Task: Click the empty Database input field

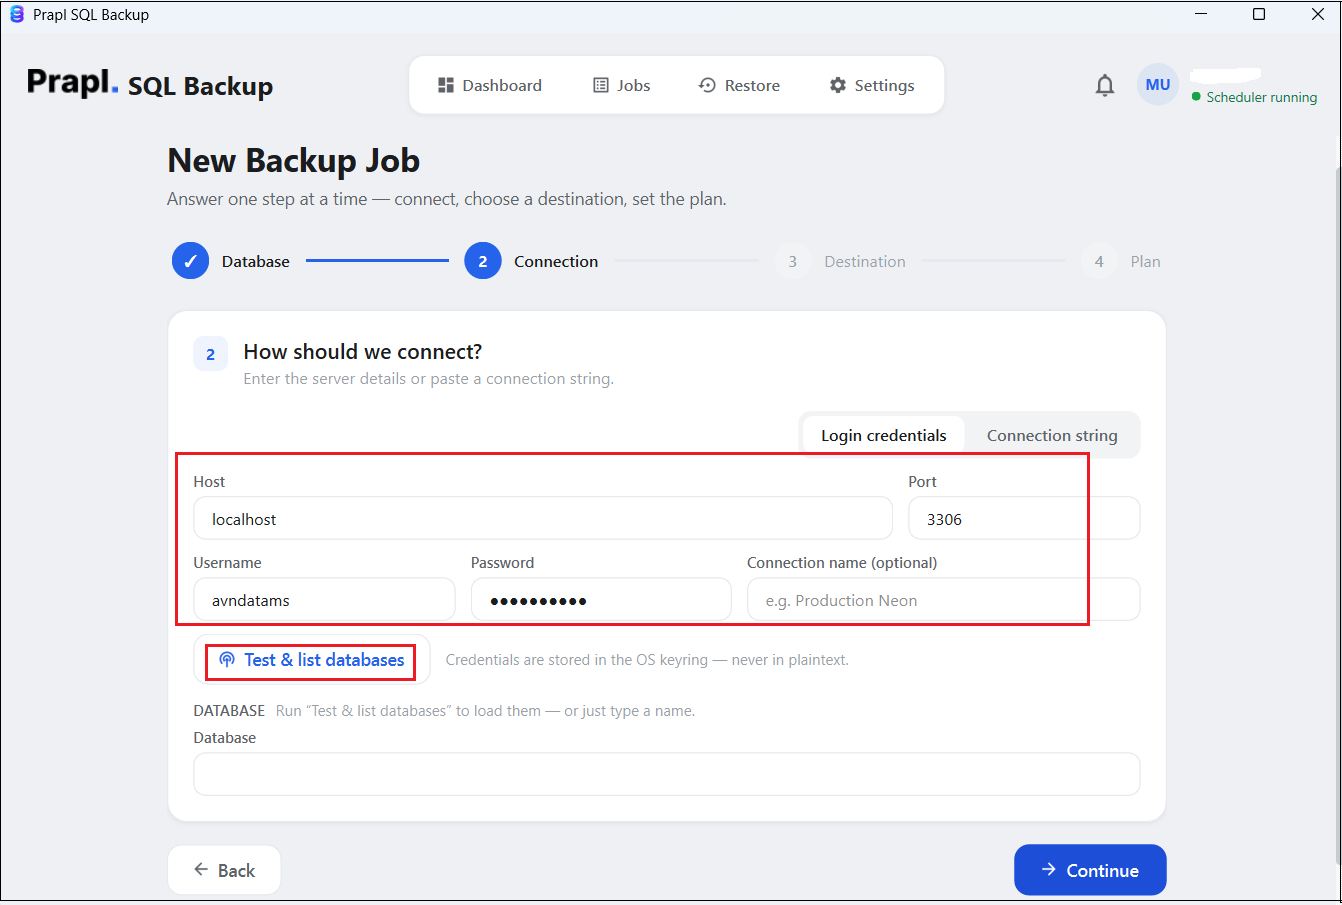Action: click(667, 774)
